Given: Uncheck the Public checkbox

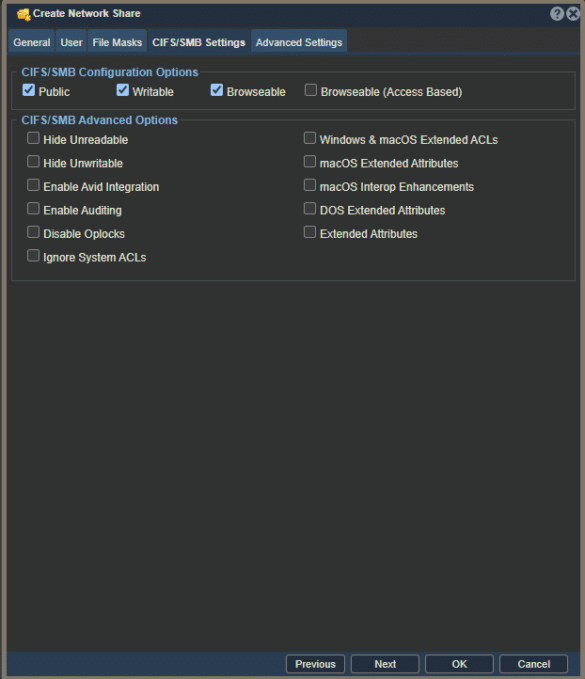Looking at the screenshot, I should [29, 90].
